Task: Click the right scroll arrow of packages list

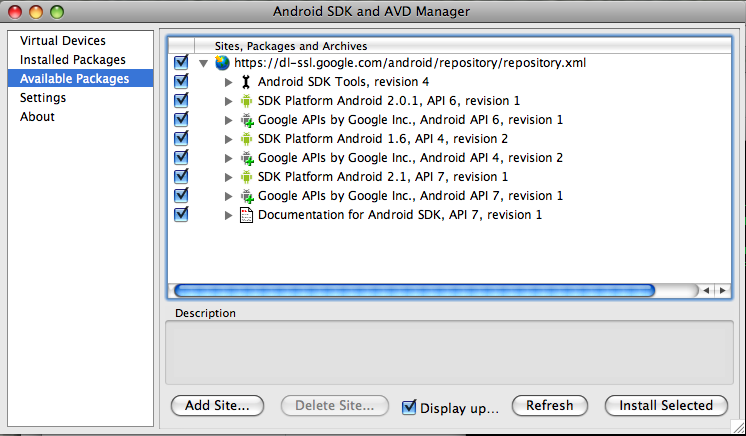Action: pyautogui.click(x=723, y=290)
